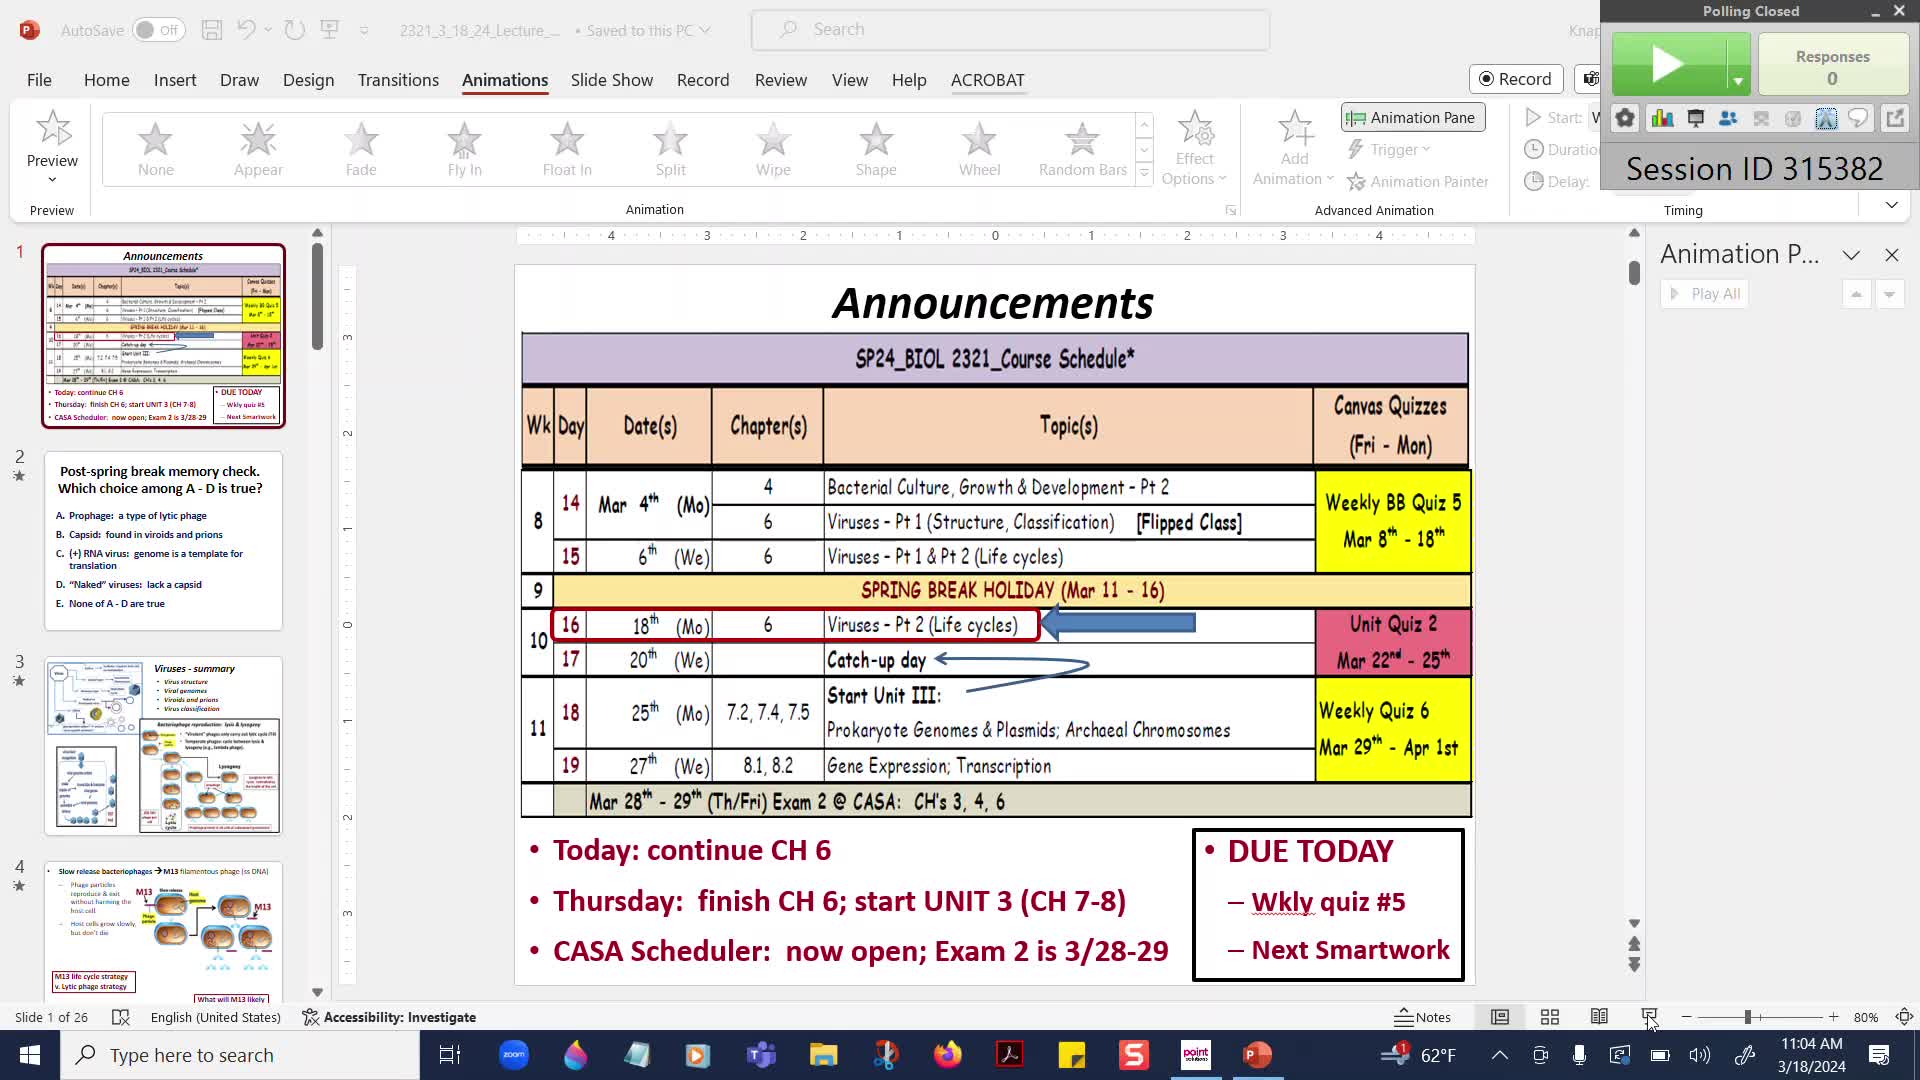
Task: Switch to Reading View in status bar
Action: click(x=1599, y=1017)
